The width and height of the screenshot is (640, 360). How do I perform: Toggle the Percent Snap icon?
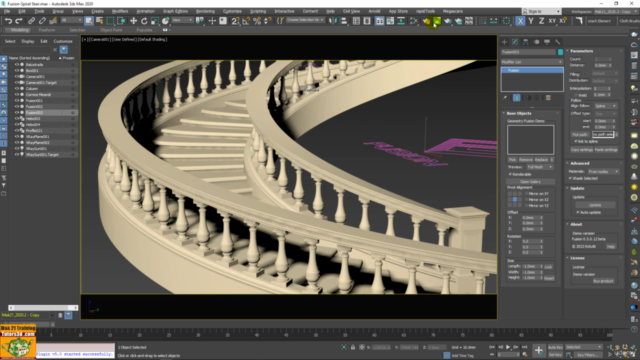(x=257, y=21)
